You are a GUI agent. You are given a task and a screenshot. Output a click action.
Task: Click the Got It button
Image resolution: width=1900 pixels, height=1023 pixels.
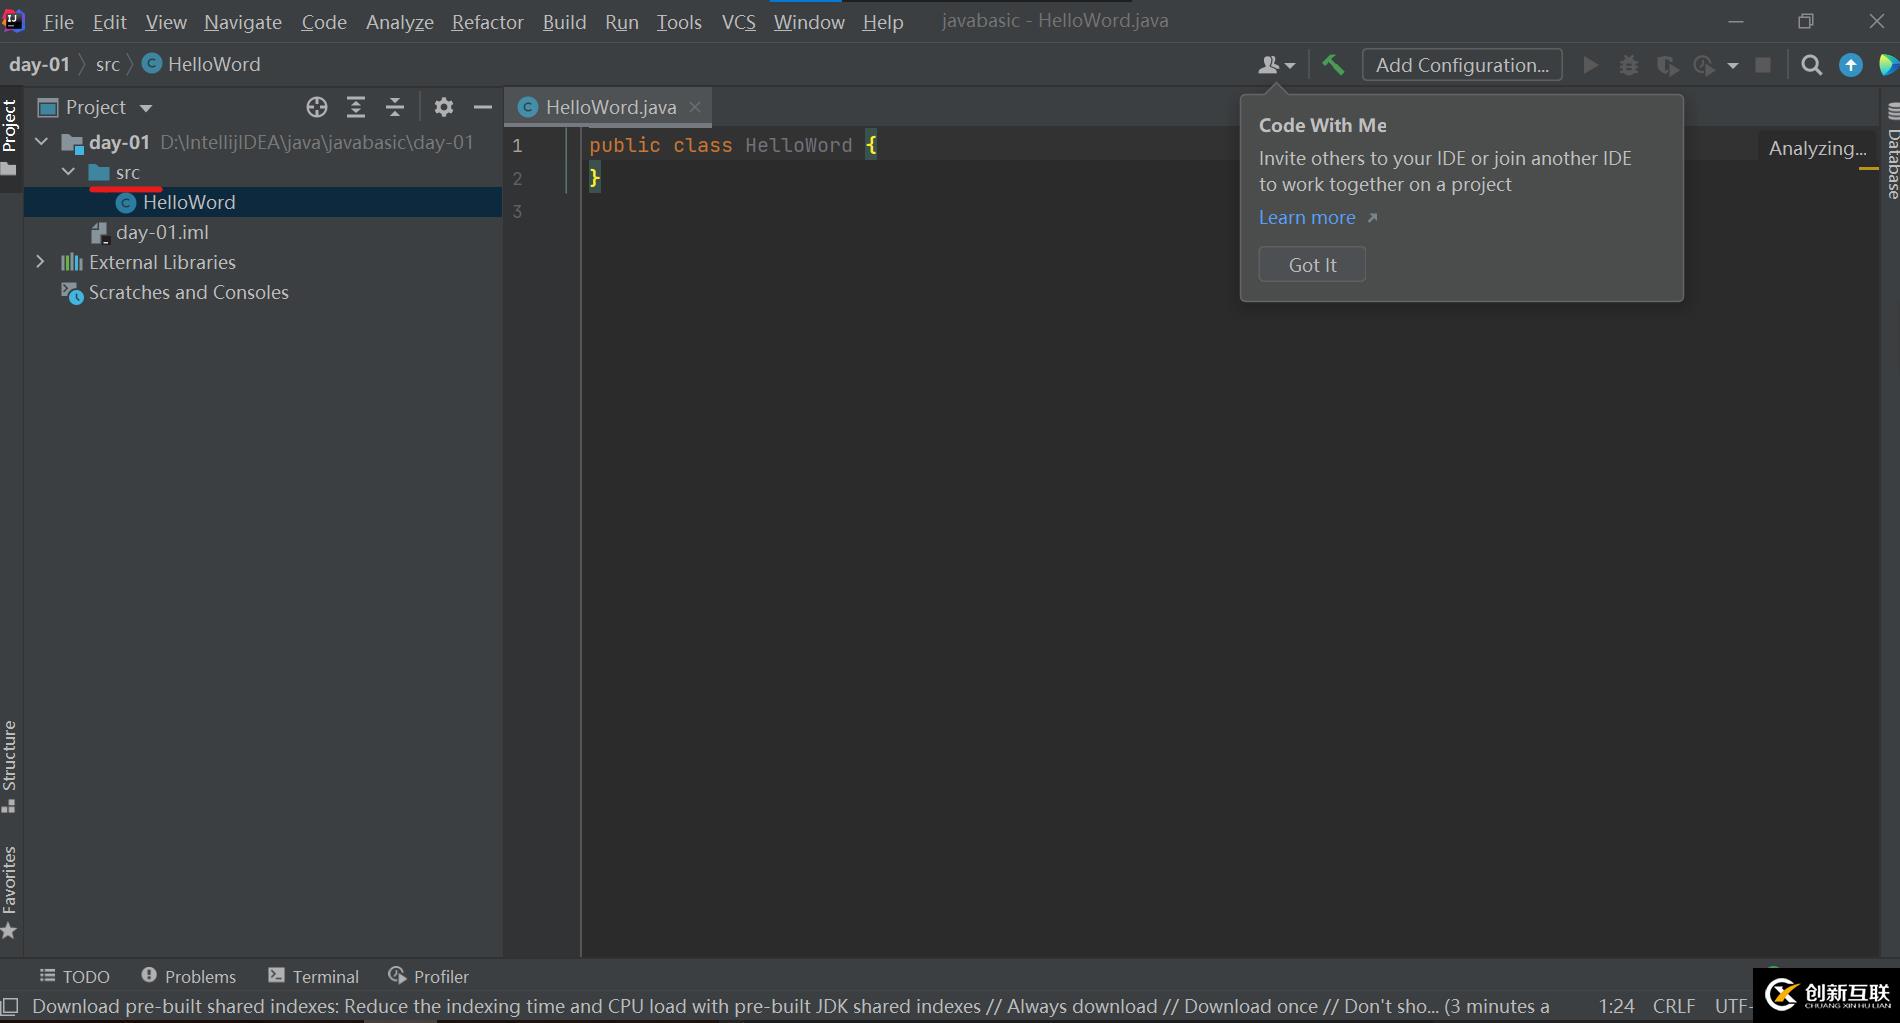click(x=1312, y=265)
